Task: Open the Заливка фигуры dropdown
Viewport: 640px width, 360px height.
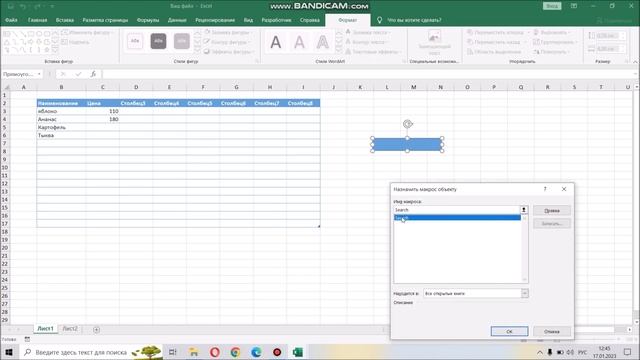Action: click(x=229, y=32)
